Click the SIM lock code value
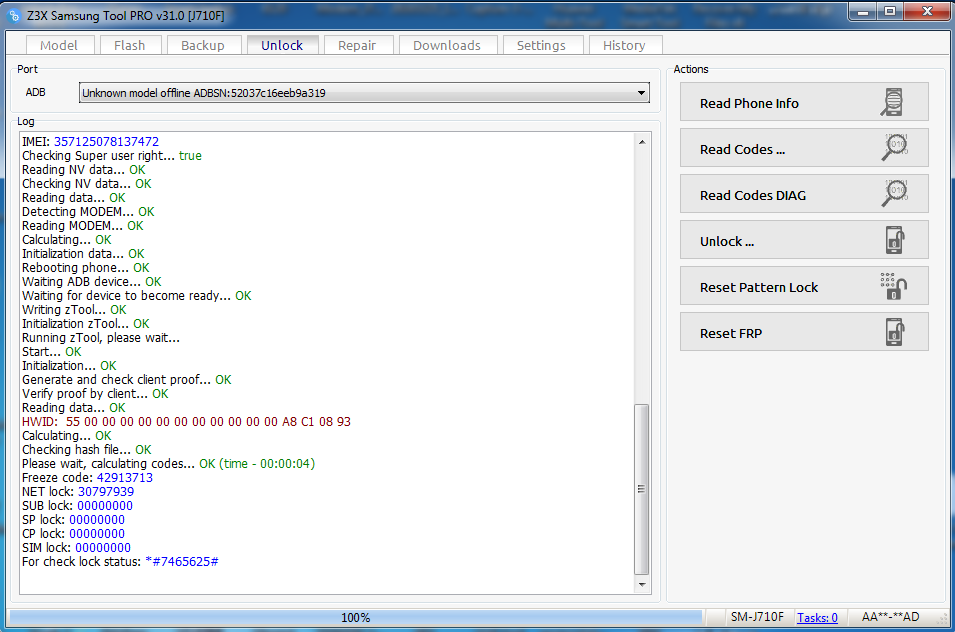This screenshot has width=955, height=632. [x=103, y=547]
